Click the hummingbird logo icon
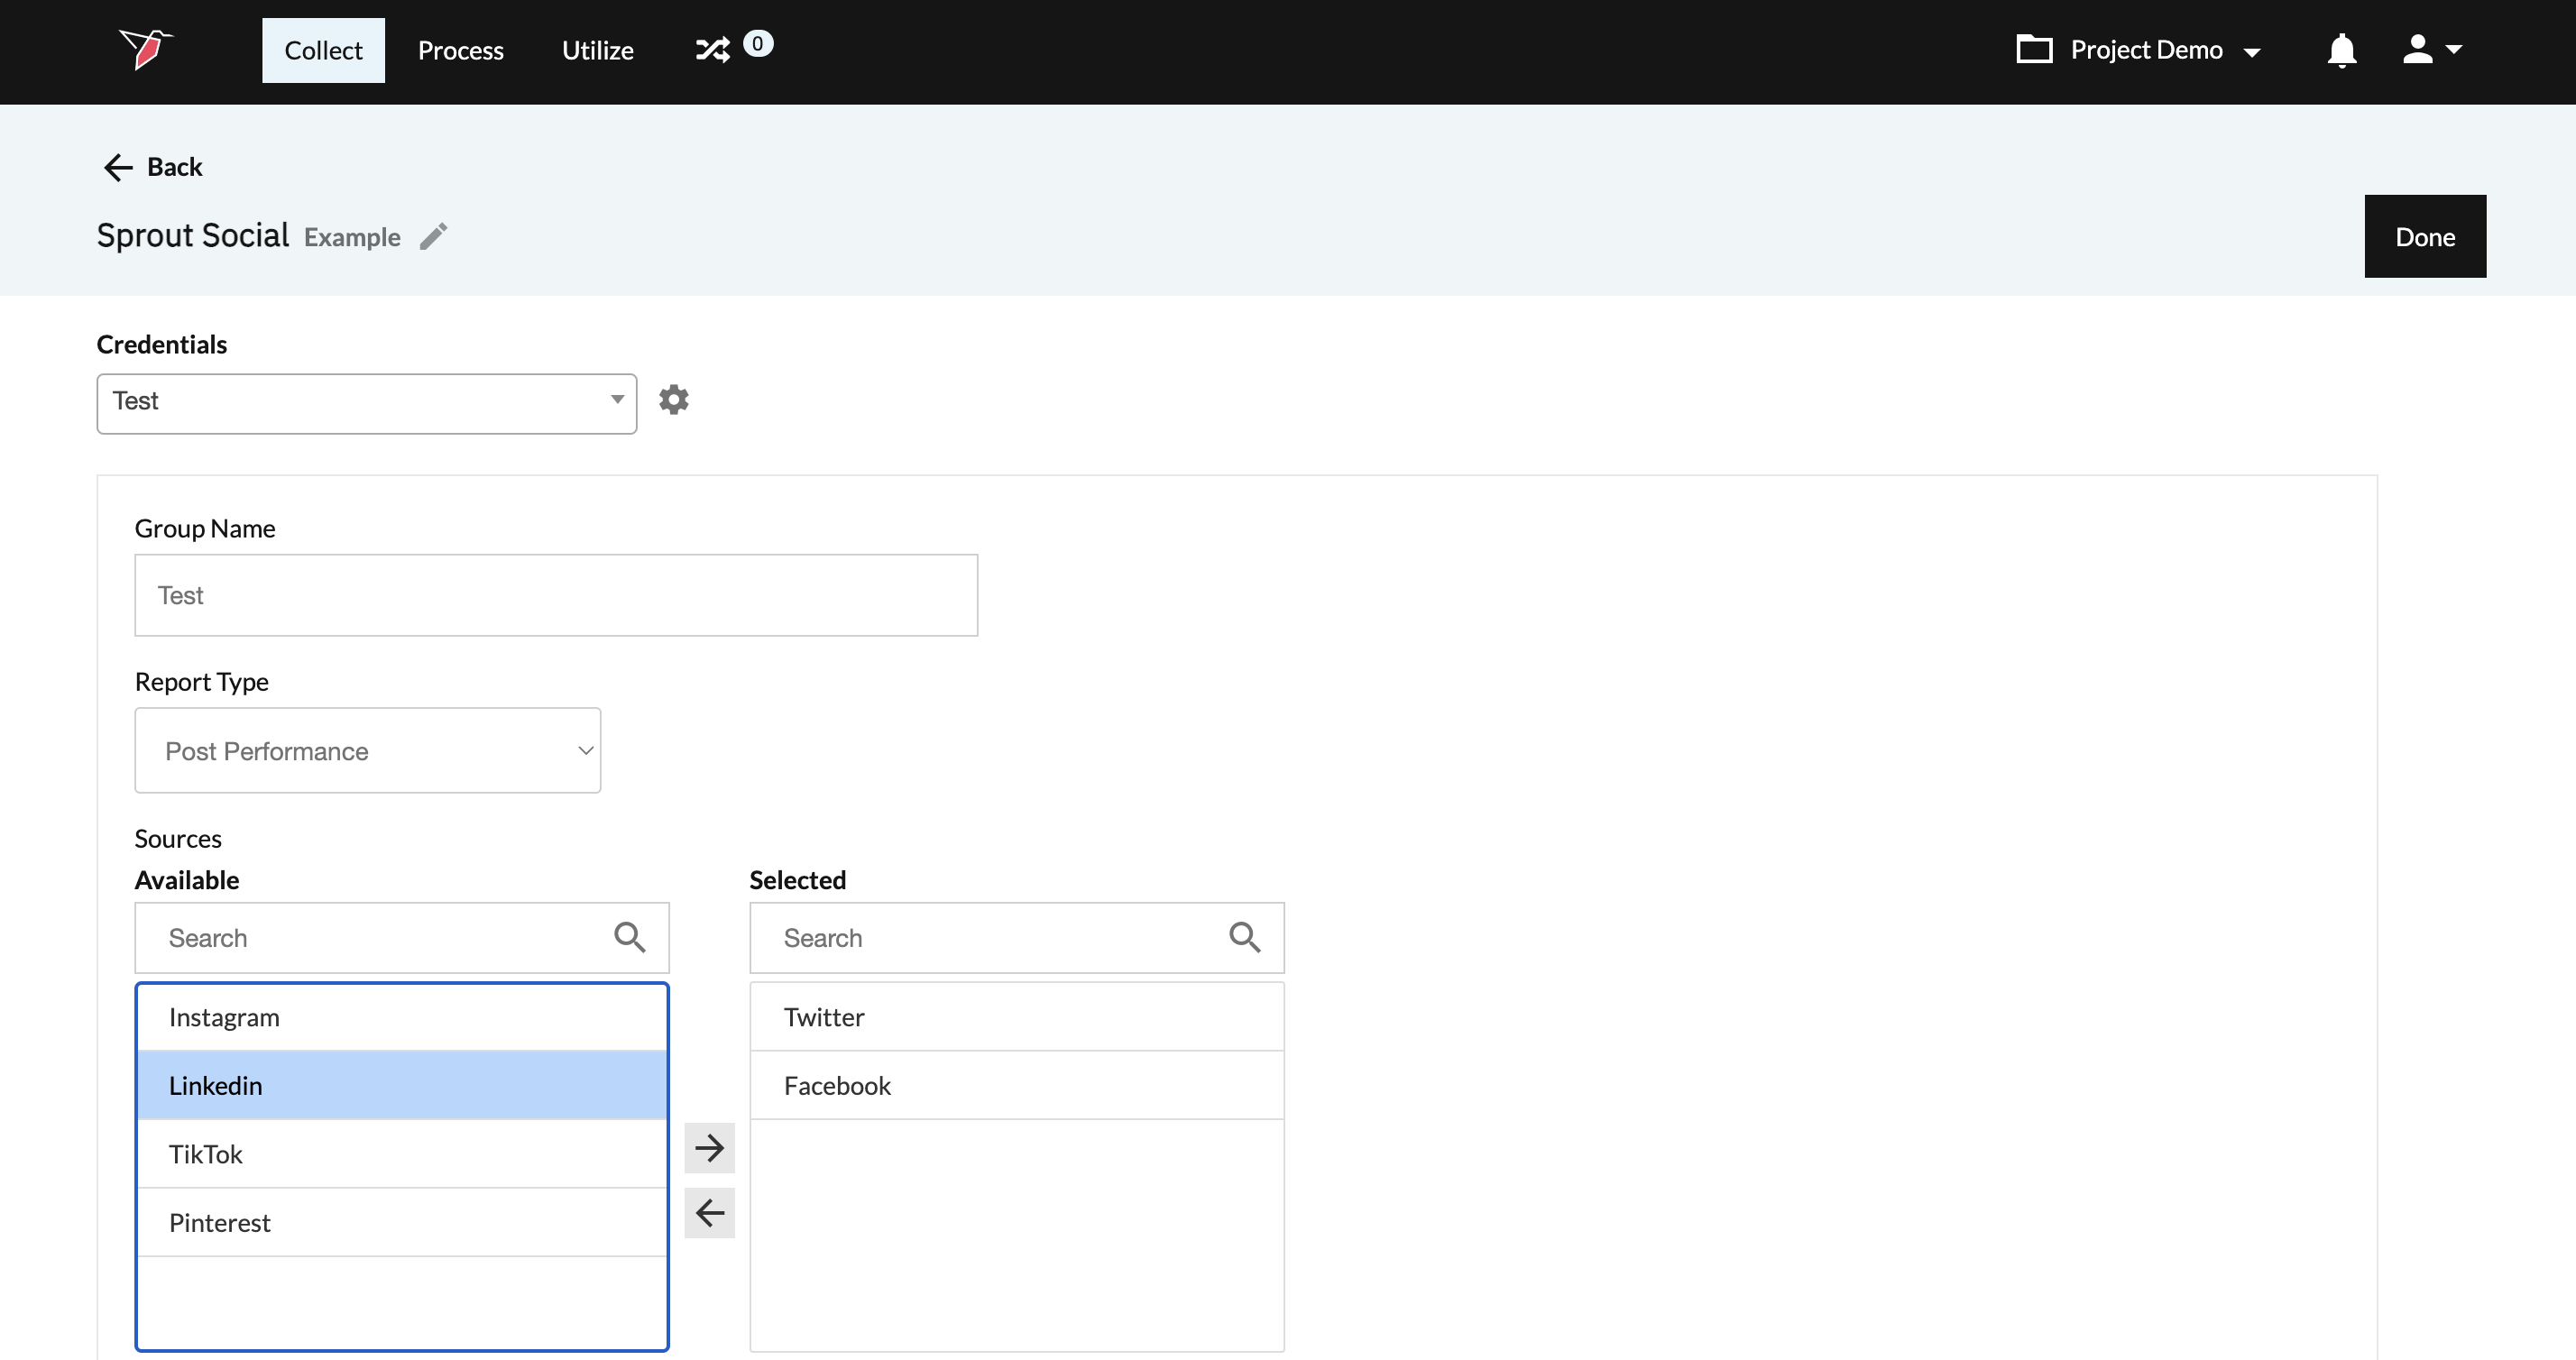Image resolution: width=2576 pixels, height=1360 pixels. point(146,49)
